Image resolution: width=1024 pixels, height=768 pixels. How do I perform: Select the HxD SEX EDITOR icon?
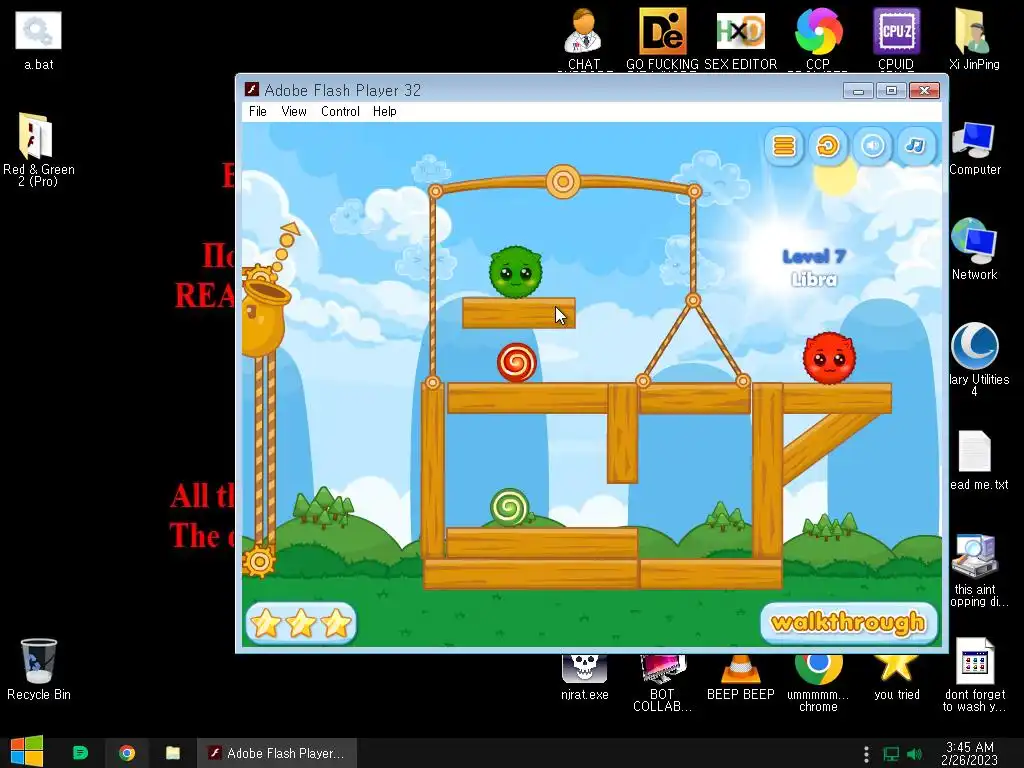[741, 39]
